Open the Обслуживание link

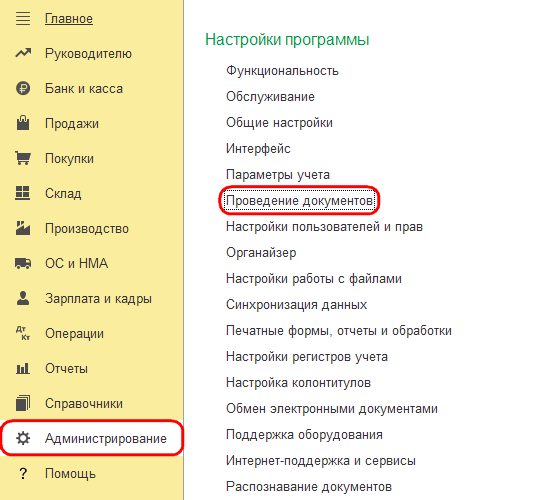click(270, 97)
